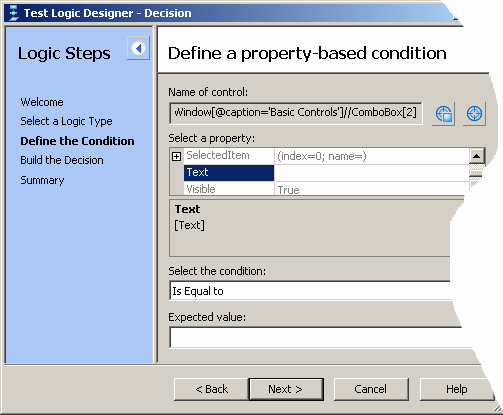The height and width of the screenshot is (415, 503).
Task: Open the Summary step
Action: pos(42,180)
